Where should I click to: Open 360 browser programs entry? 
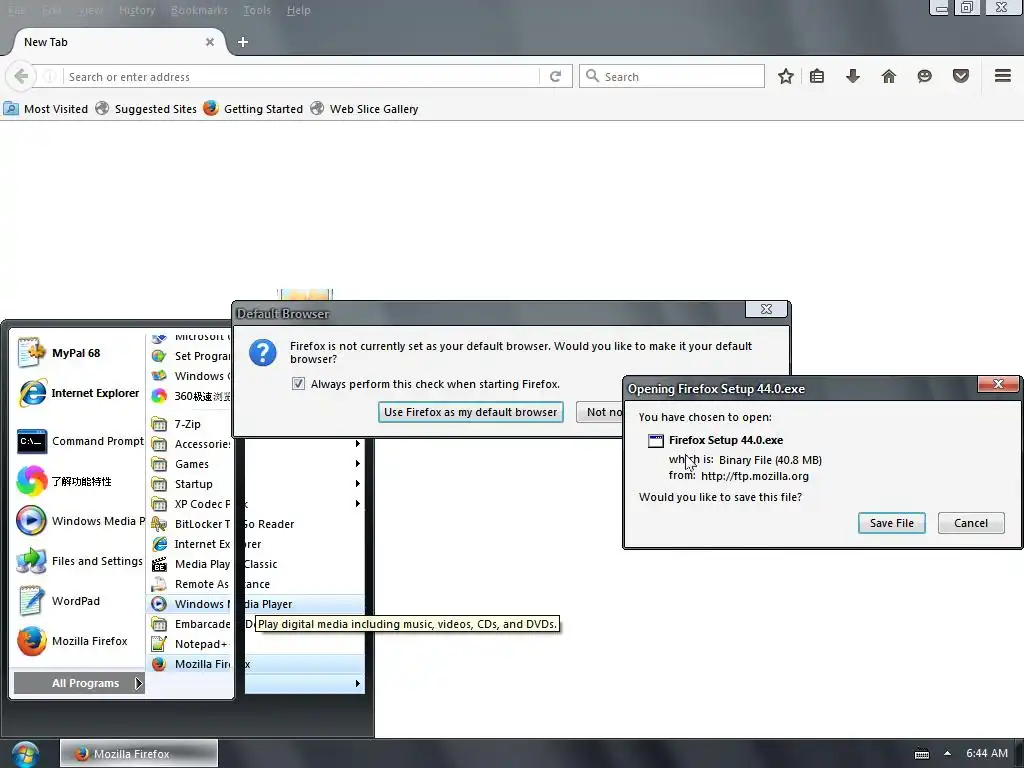(190, 396)
